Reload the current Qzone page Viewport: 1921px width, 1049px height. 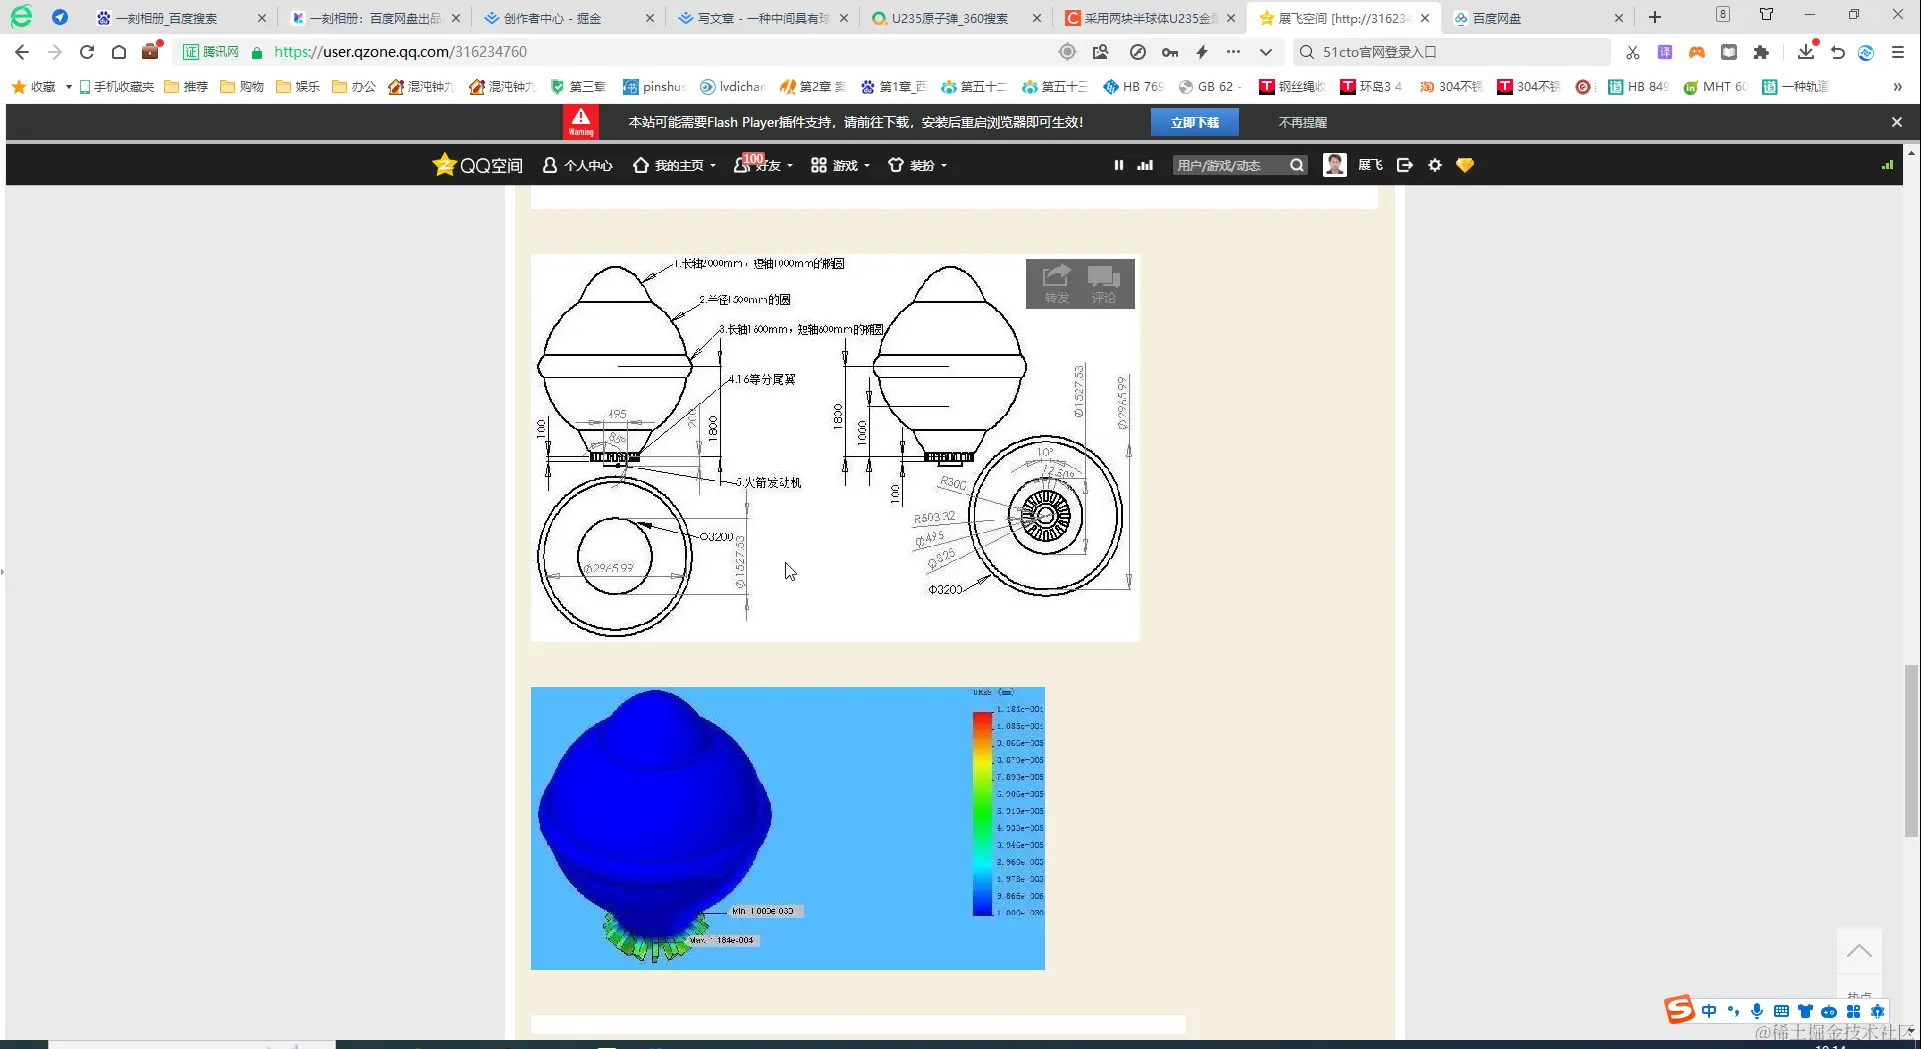pyautogui.click(x=87, y=52)
